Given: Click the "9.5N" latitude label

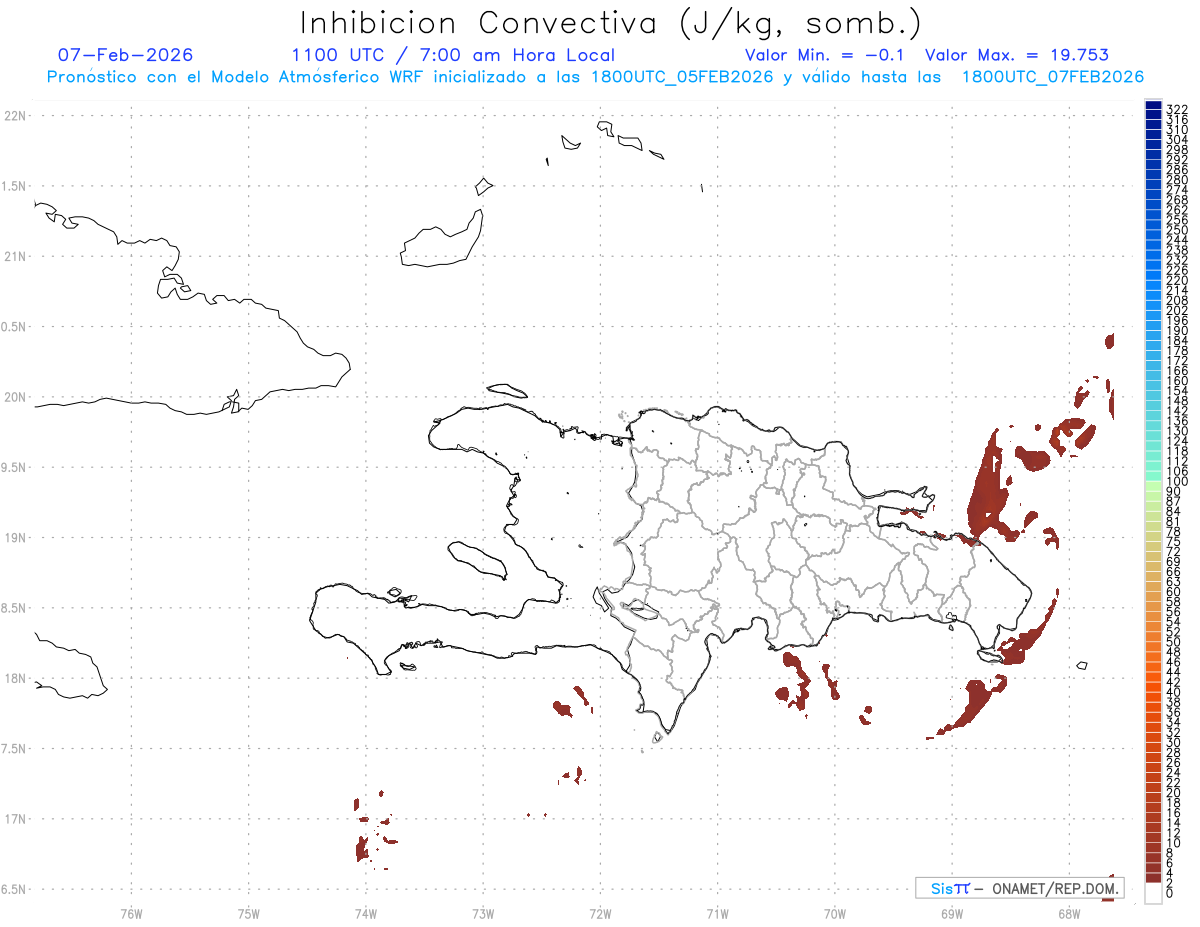Looking at the screenshot, I should click(15, 468).
